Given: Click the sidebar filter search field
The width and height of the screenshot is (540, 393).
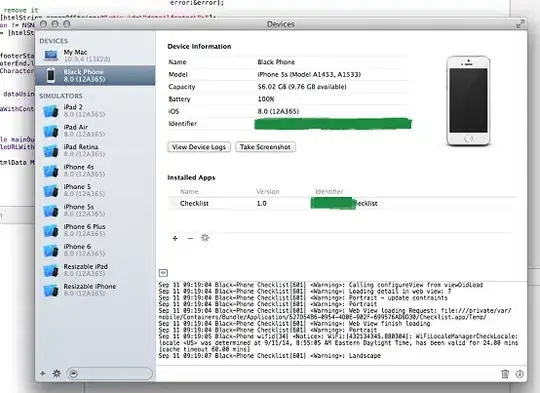Looking at the screenshot, I should [x=110, y=373].
